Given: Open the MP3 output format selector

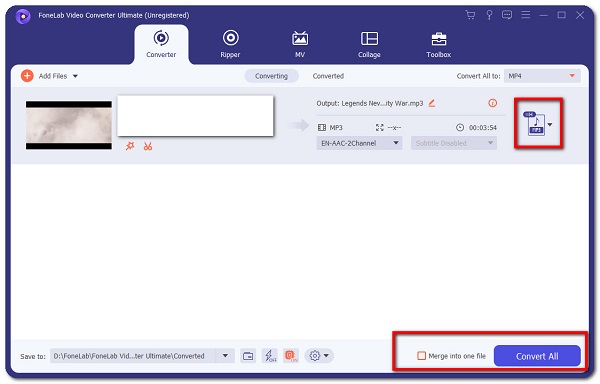Looking at the screenshot, I should (538, 124).
